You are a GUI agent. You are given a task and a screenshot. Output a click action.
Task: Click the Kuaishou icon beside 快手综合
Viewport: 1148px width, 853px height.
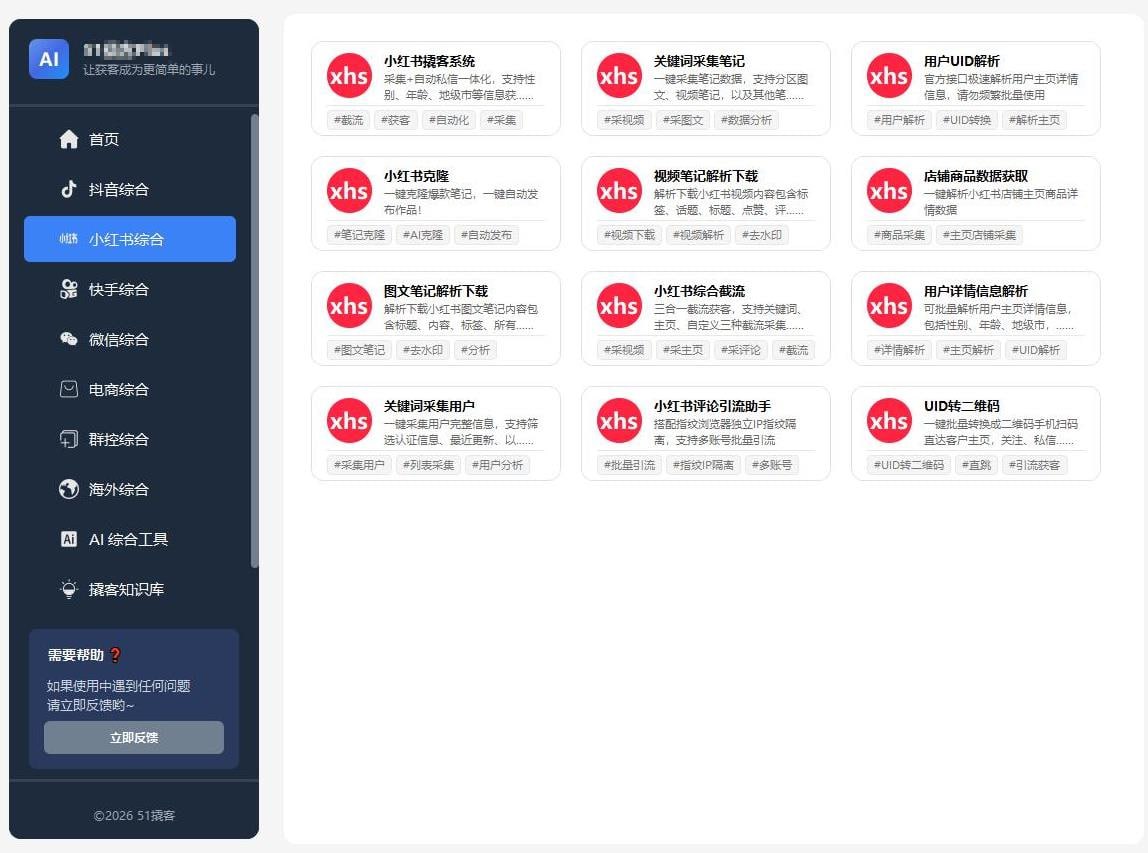click(x=69, y=289)
